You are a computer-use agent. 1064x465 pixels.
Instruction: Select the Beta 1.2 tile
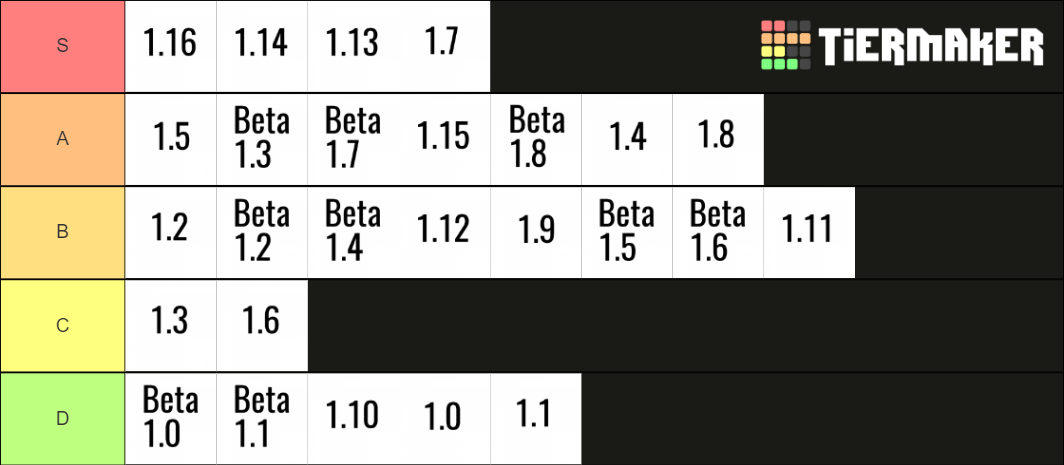(262, 232)
